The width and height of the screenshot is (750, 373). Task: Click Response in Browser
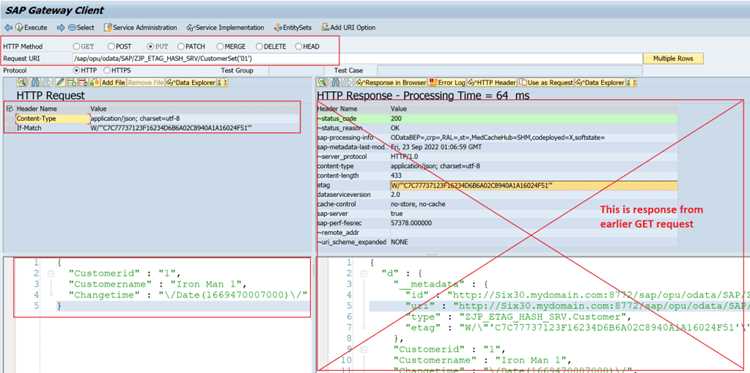click(x=391, y=83)
